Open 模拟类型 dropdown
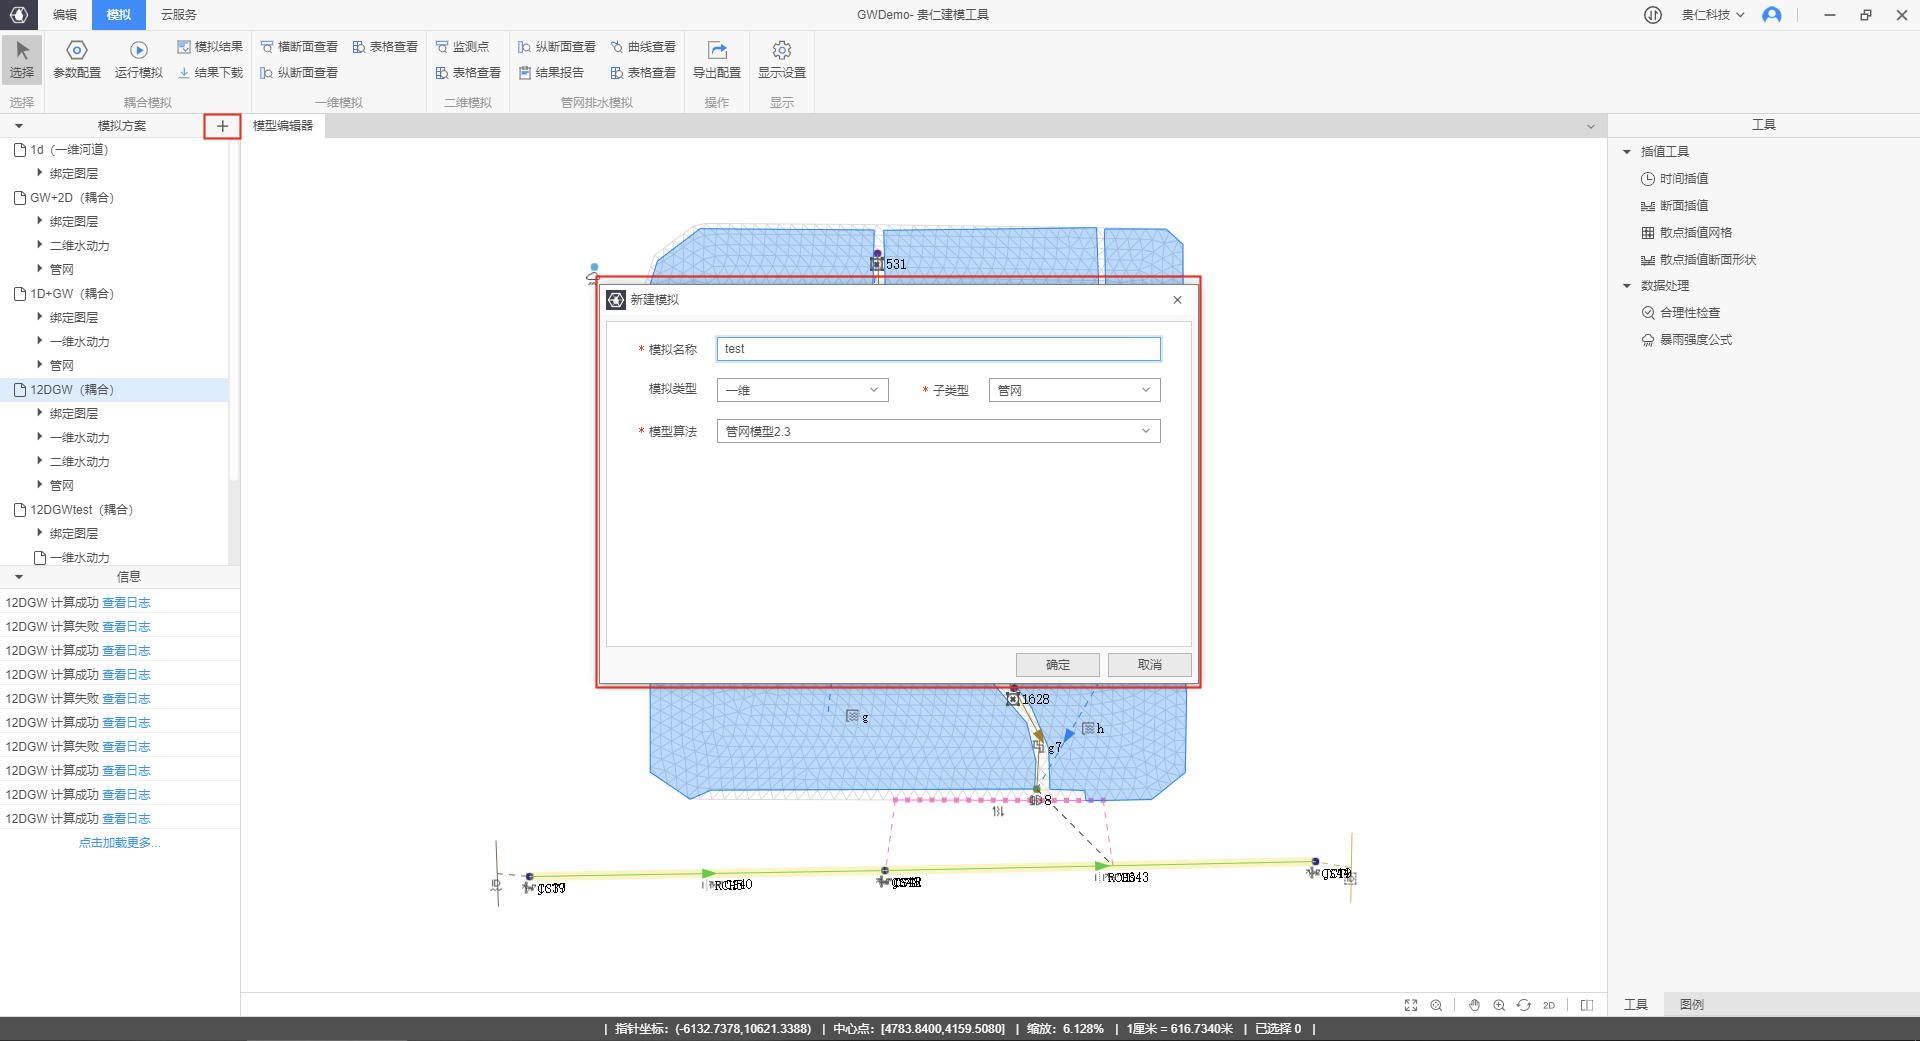The width and height of the screenshot is (1920, 1041). pyautogui.click(x=802, y=390)
